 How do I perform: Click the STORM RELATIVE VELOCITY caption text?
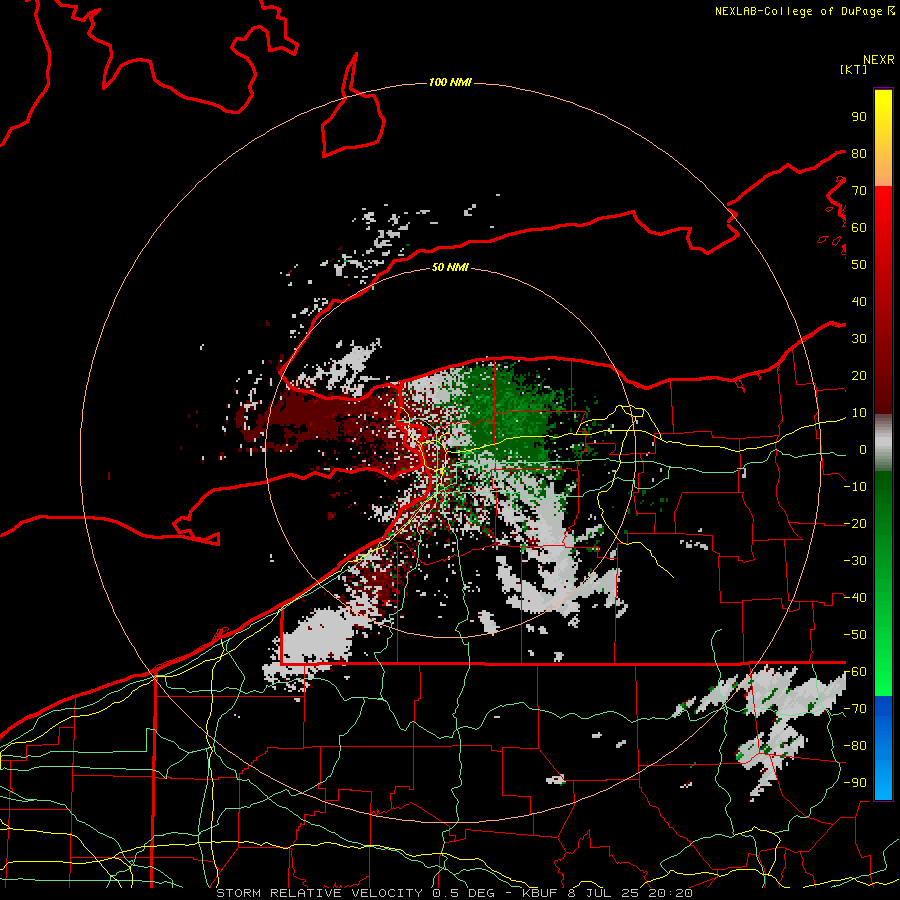point(318,893)
